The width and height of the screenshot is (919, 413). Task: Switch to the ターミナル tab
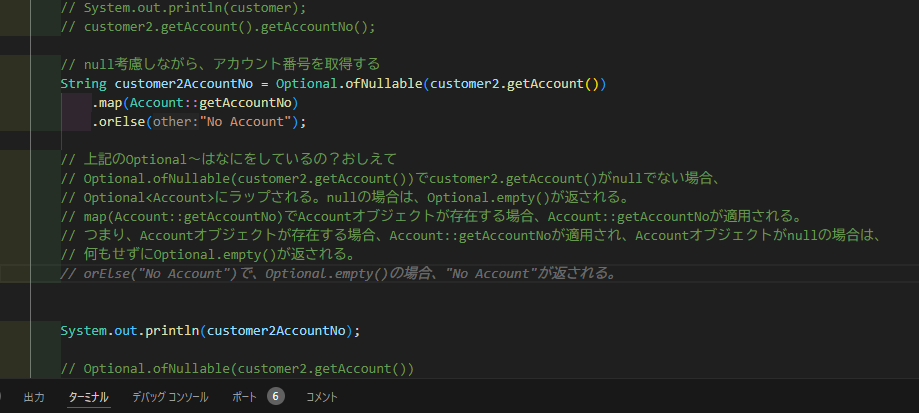[x=89, y=397]
